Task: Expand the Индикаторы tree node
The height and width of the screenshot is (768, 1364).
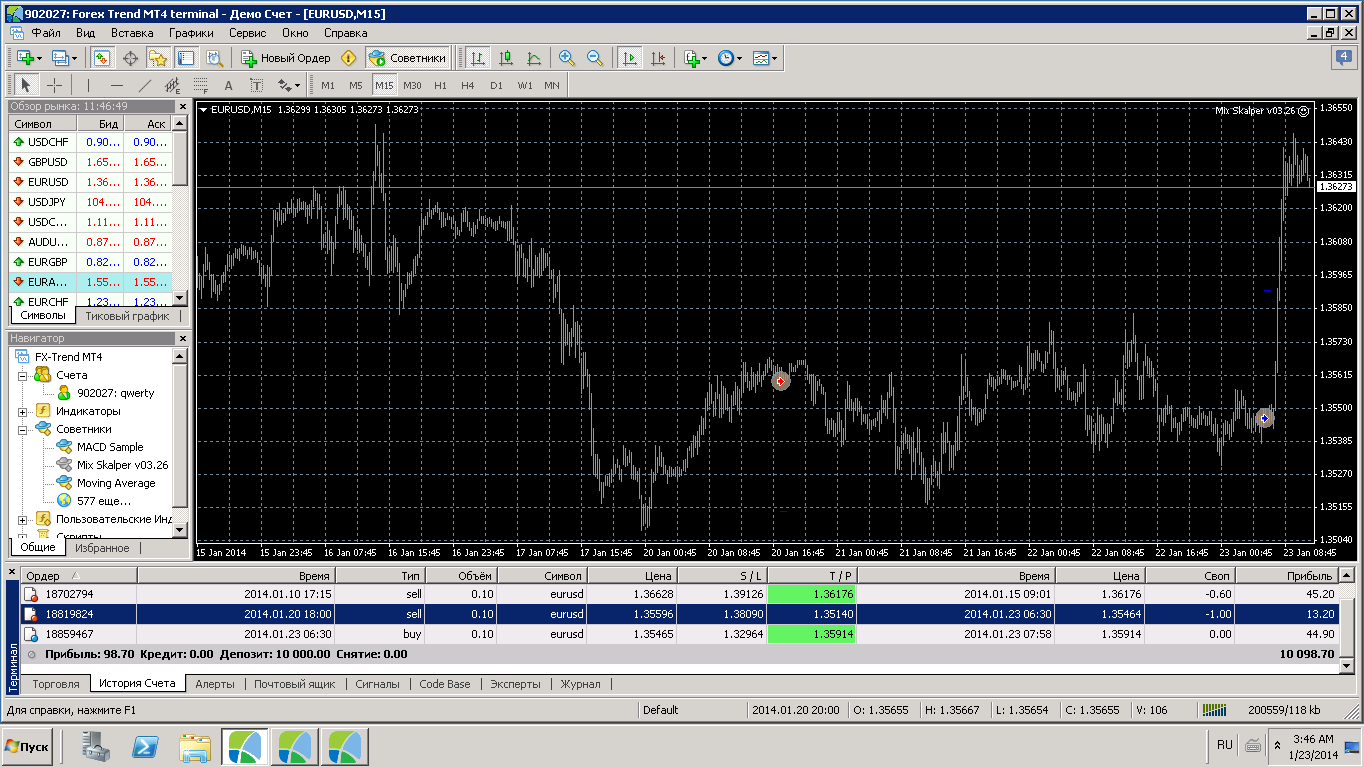Action: [x=23, y=411]
